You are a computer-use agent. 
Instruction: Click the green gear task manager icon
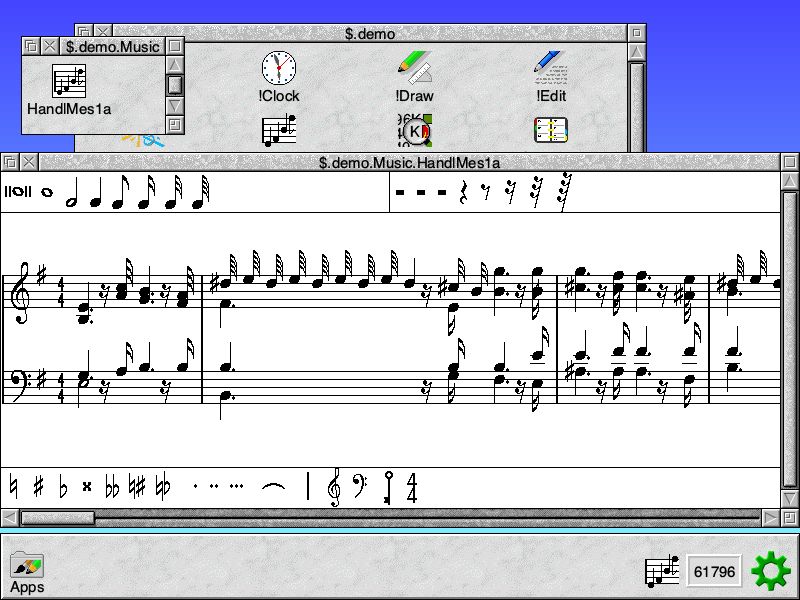771,571
